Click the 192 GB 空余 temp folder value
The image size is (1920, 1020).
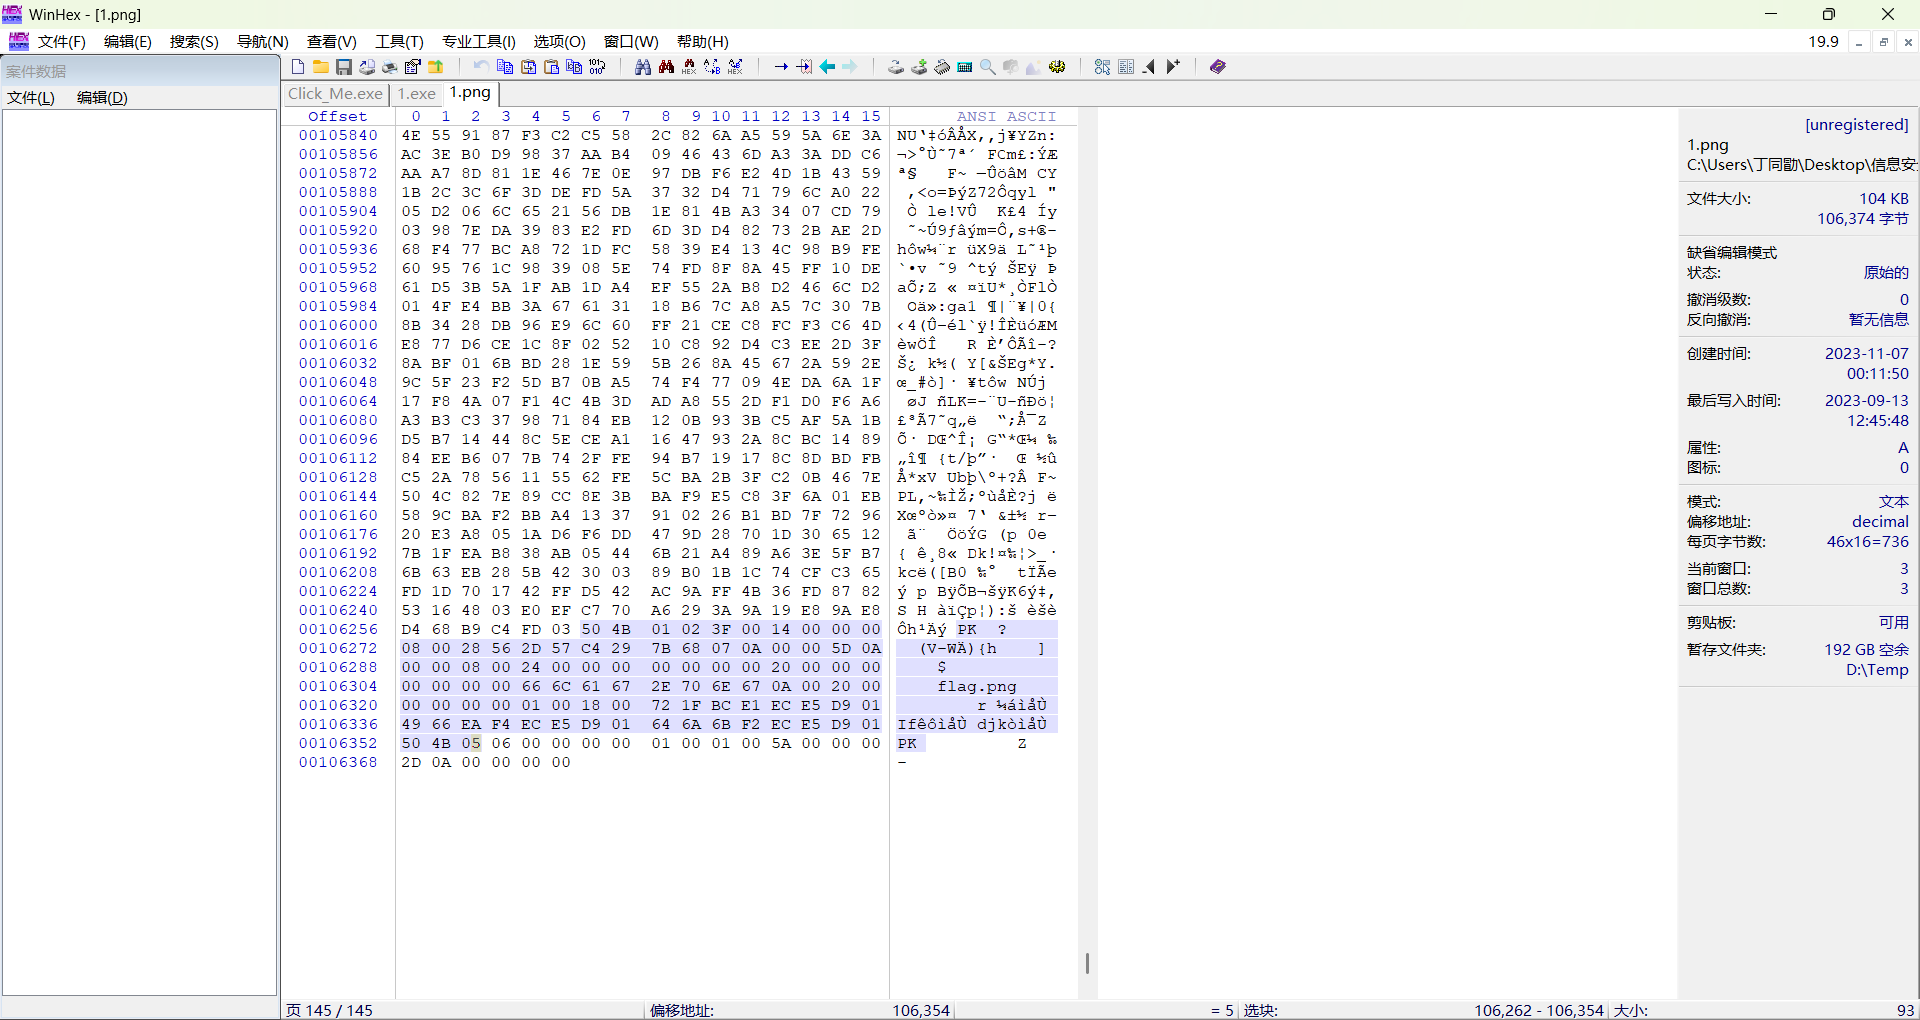click(x=1866, y=650)
